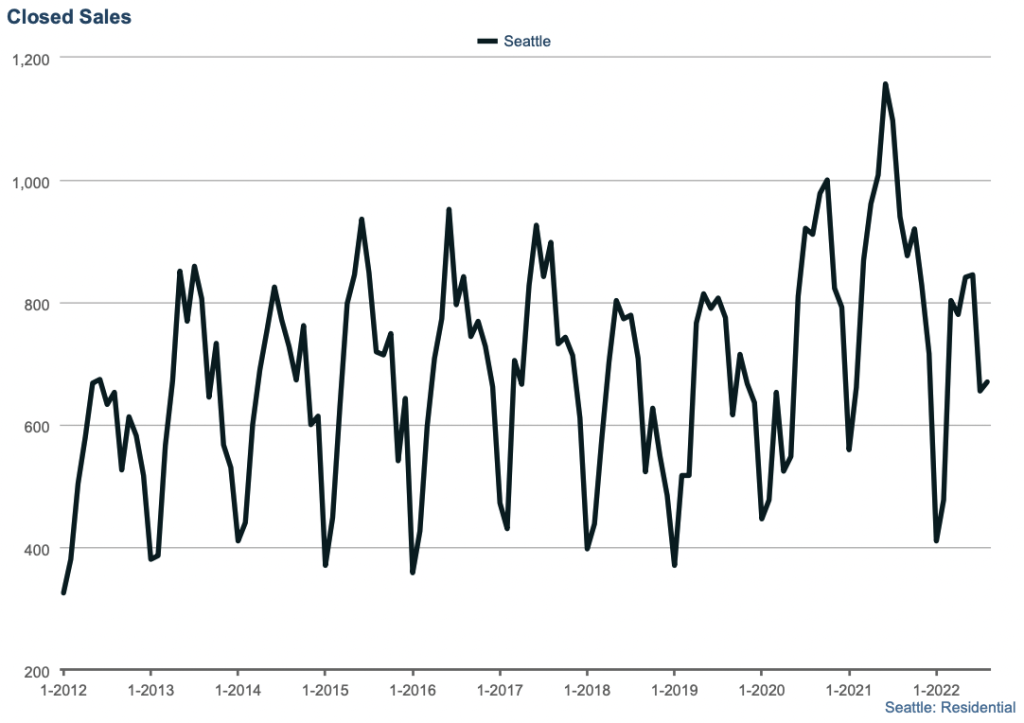
Task: Select the 1-2013 x-axis label
Action: click(150, 689)
